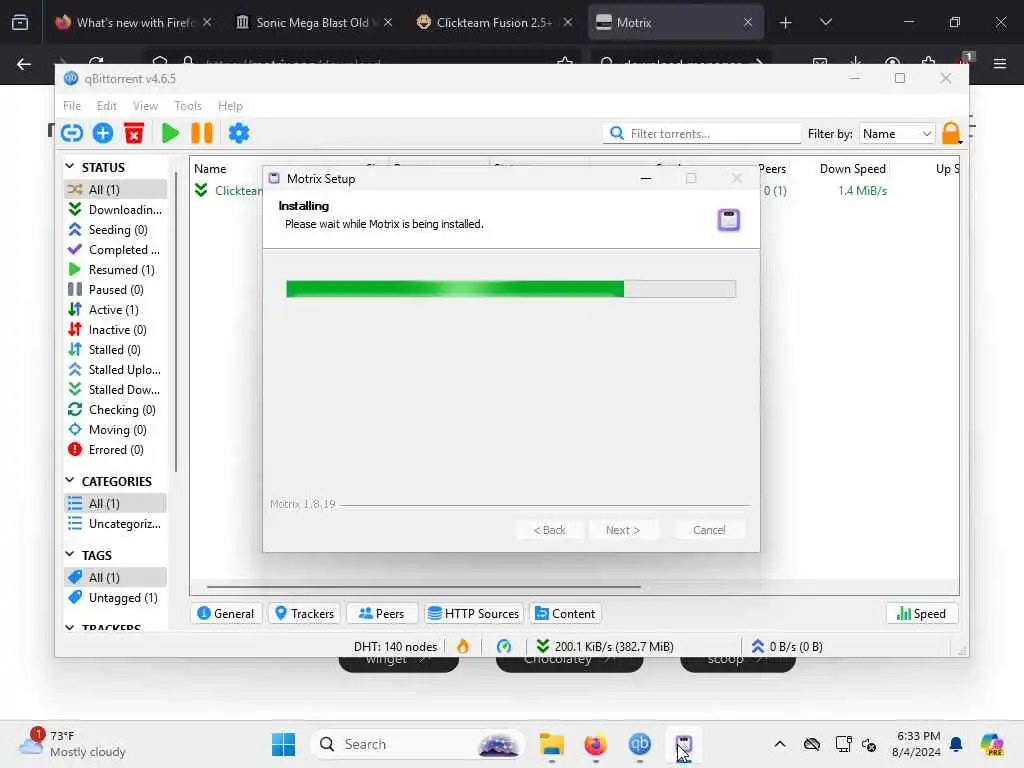Click the Firefox taskbar icon
Image resolution: width=1024 pixels, height=768 pixels.
[595, 744]
